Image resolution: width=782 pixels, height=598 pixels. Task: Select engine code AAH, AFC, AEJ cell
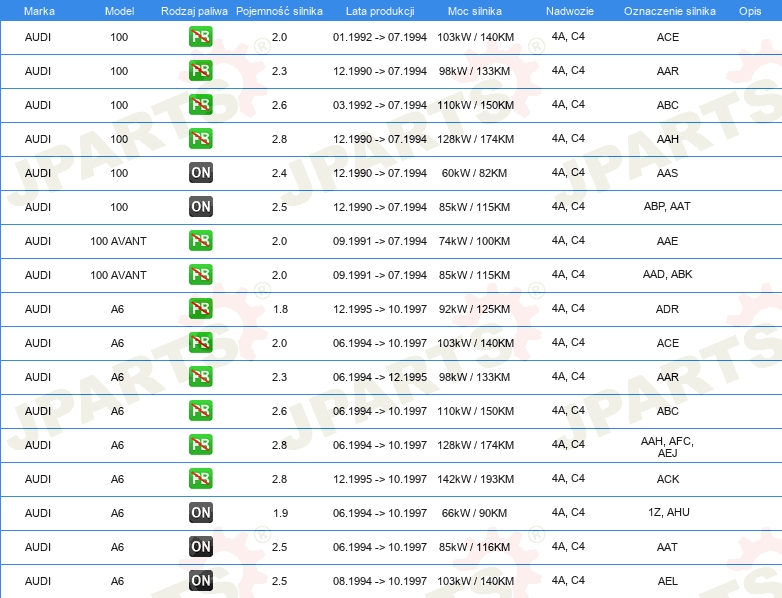667,447
